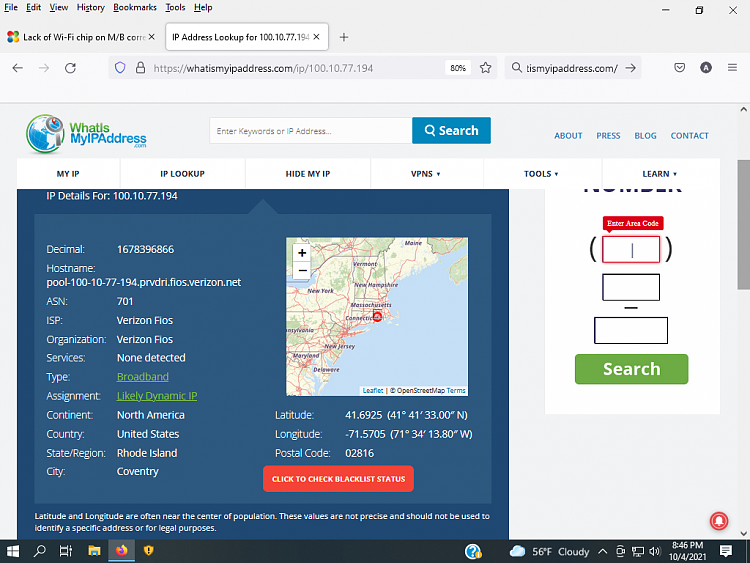Open the Leaflet attribution link on the map
The width and height of the screenshot is (750, 563).
point(373,390)
